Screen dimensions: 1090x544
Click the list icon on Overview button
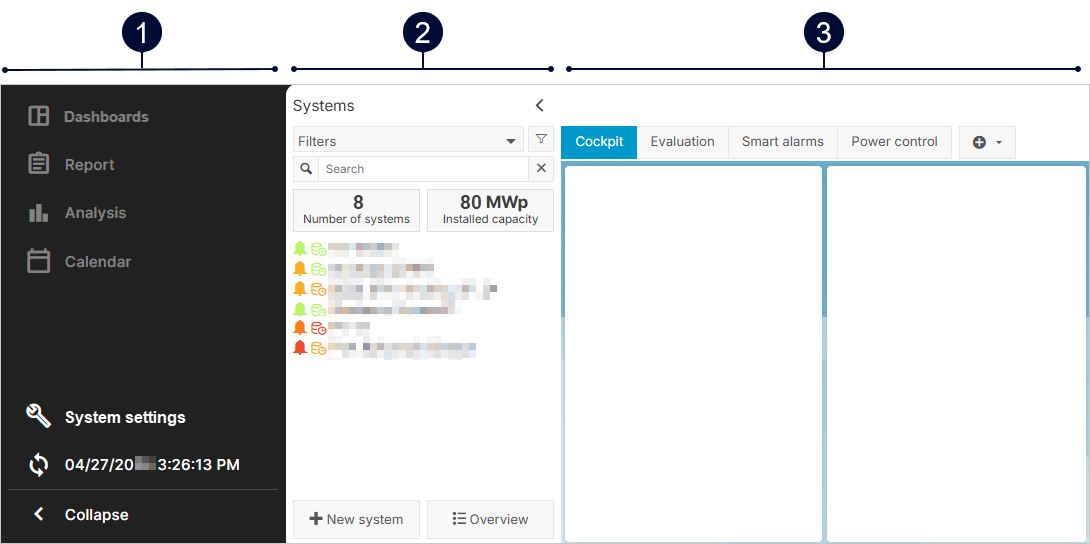pyautogui.click(x=459, y=518)
